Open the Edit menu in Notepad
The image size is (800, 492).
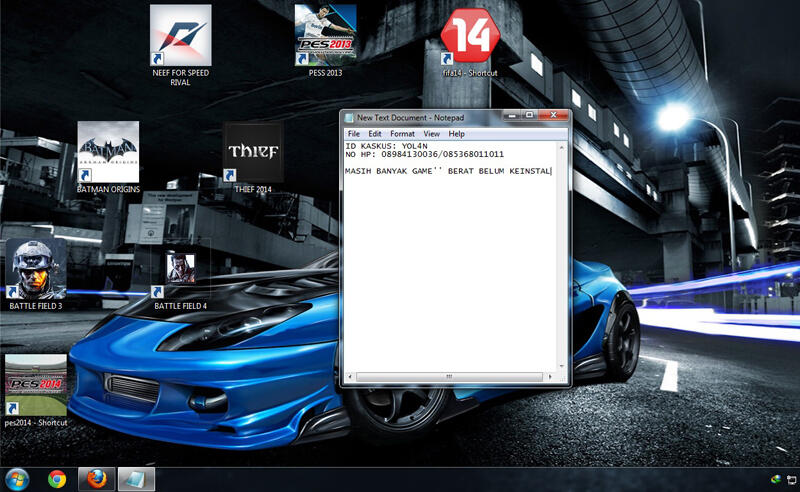point(374,134)
